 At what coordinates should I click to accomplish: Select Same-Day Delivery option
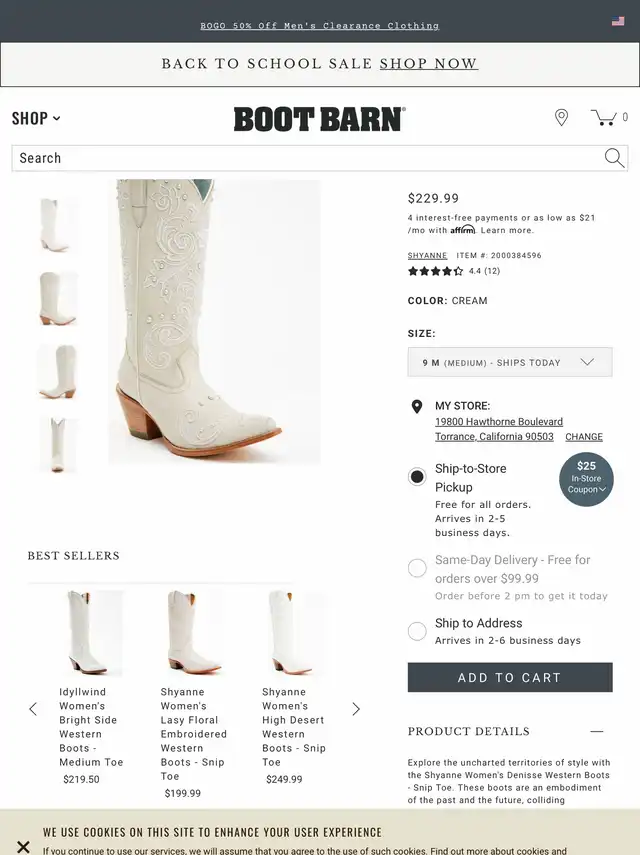click(417, 568)
